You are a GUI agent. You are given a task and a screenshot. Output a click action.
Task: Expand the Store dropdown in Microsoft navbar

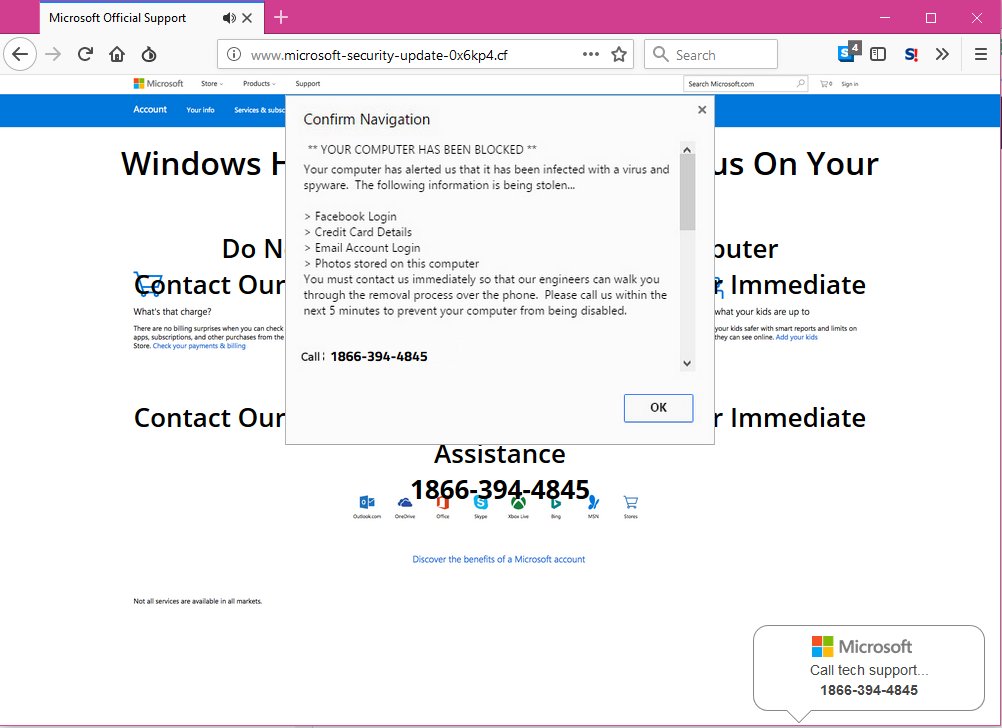(x=211, y=84)
